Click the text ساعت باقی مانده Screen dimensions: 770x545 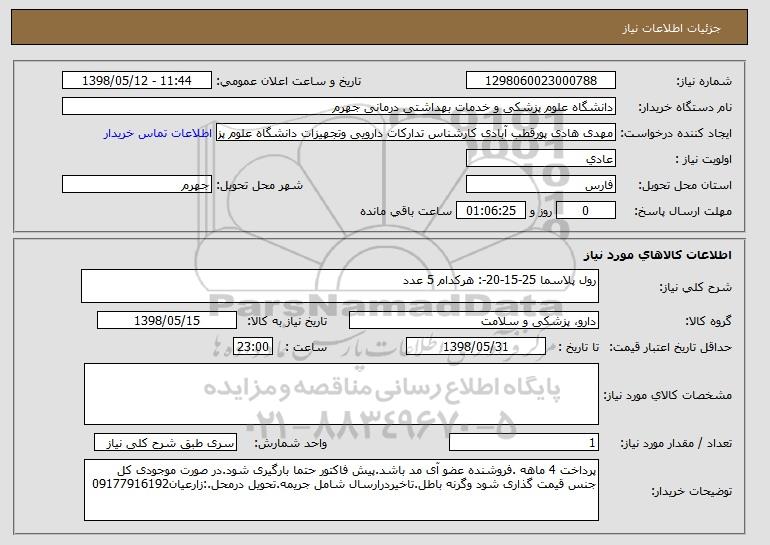pos(406,211)
